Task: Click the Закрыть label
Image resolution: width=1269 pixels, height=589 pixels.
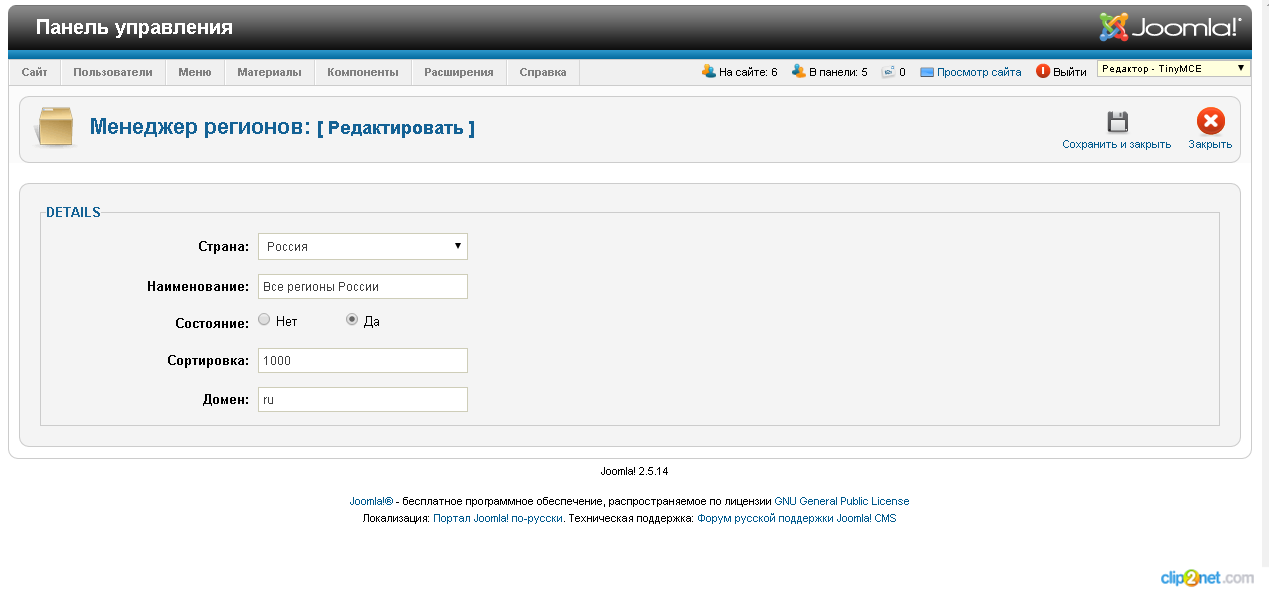Action: pos(1210,144)
